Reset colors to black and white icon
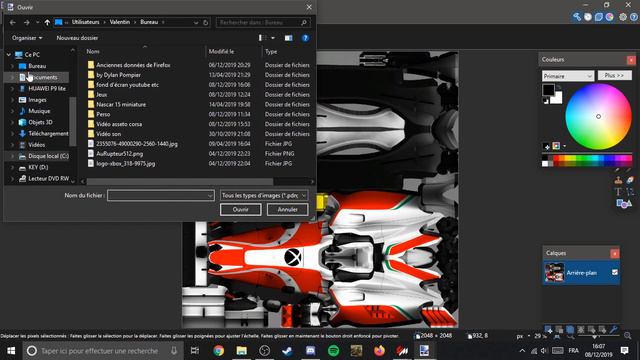This screenshot has height=360, width=640. click(546, 101)
